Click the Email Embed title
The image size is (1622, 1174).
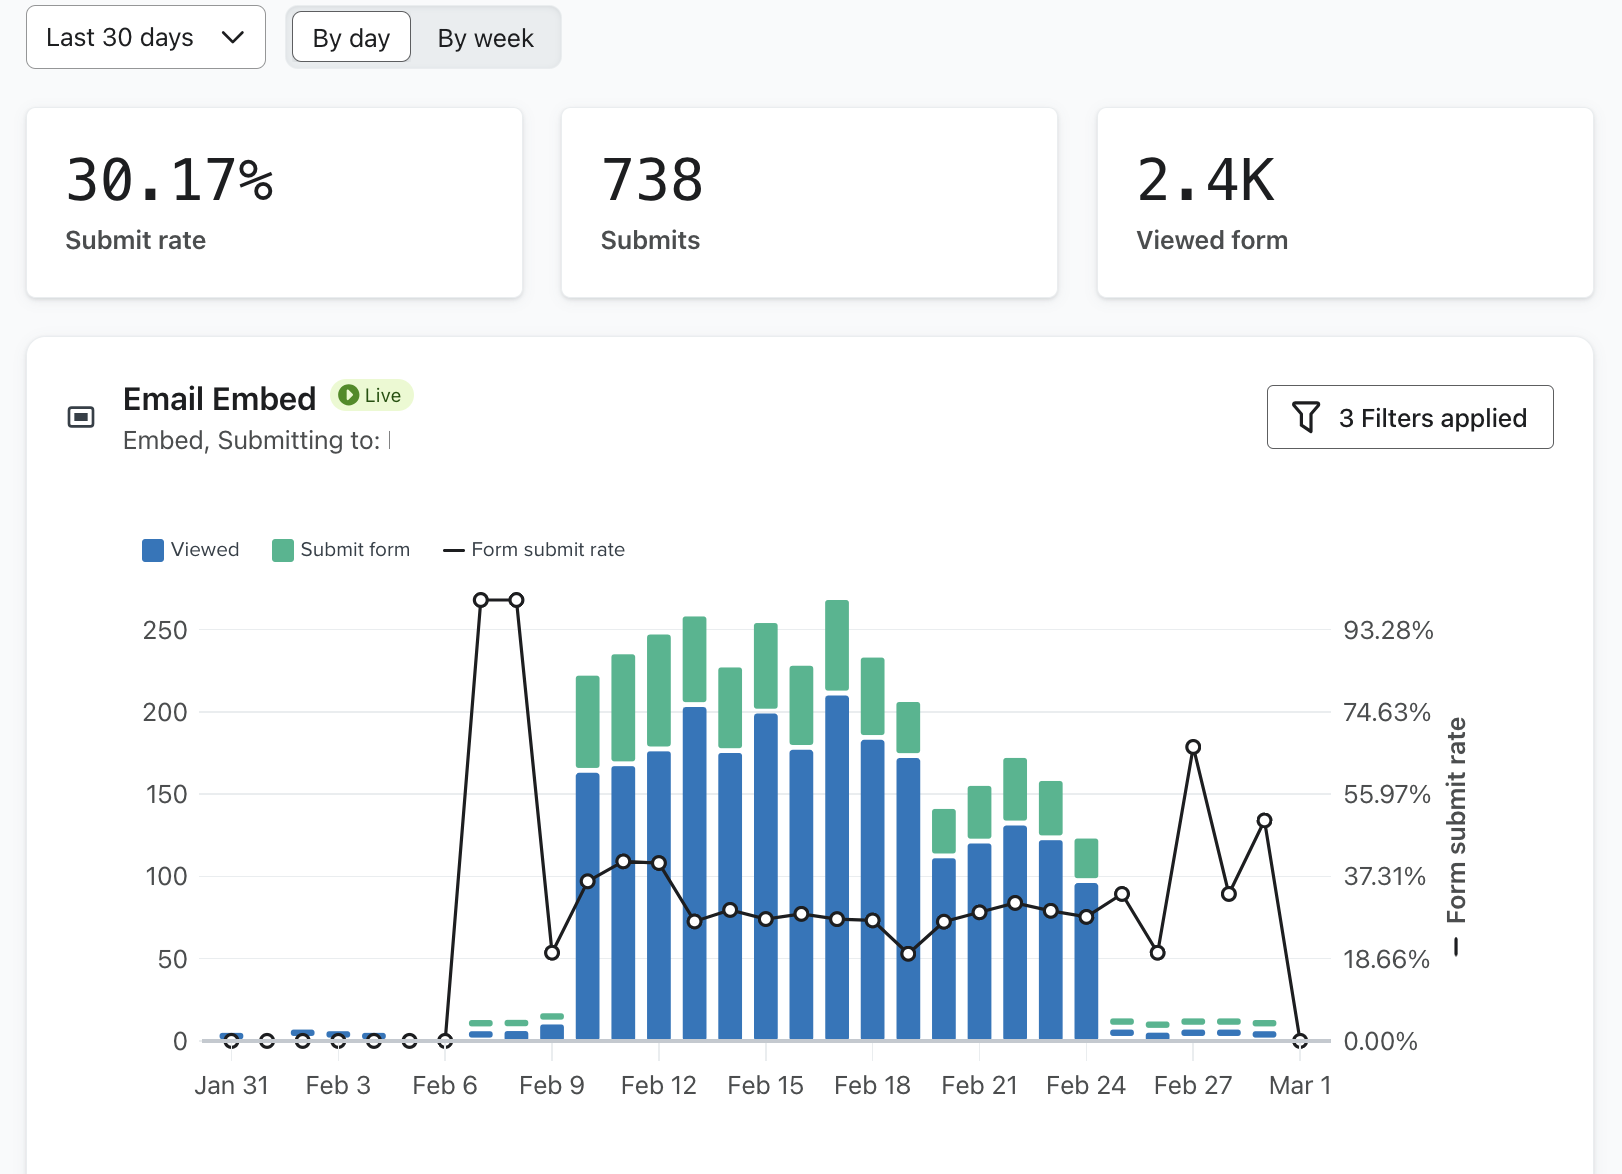pyautogui.click(x=219, y=399)
